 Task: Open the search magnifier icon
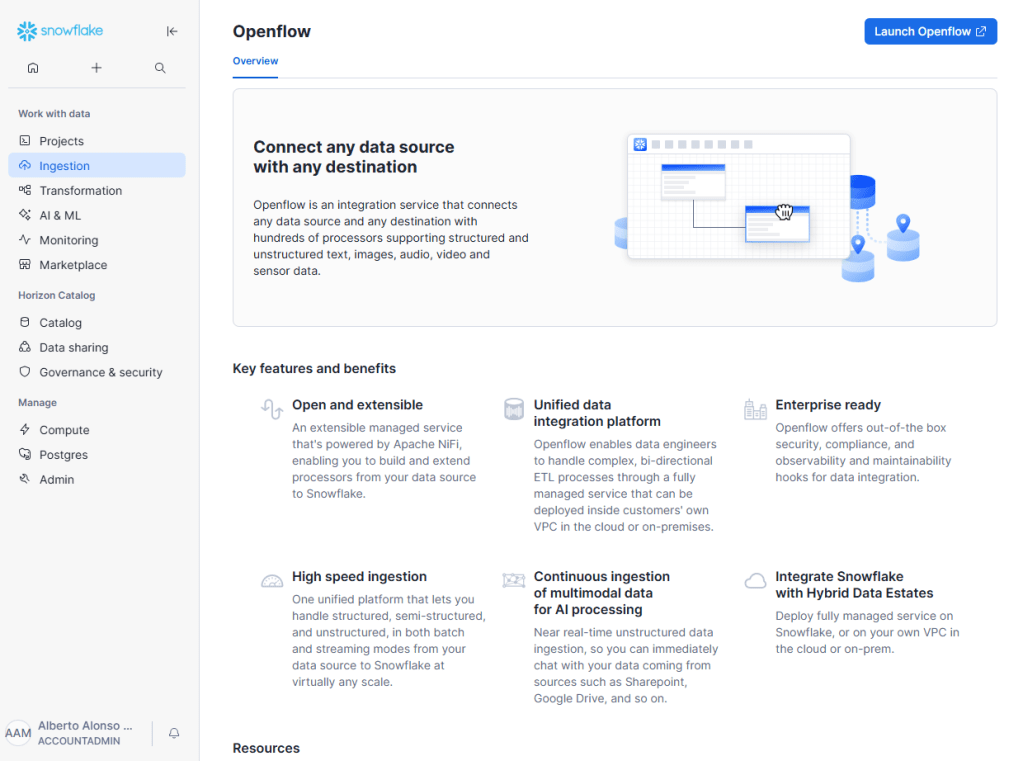160,68
